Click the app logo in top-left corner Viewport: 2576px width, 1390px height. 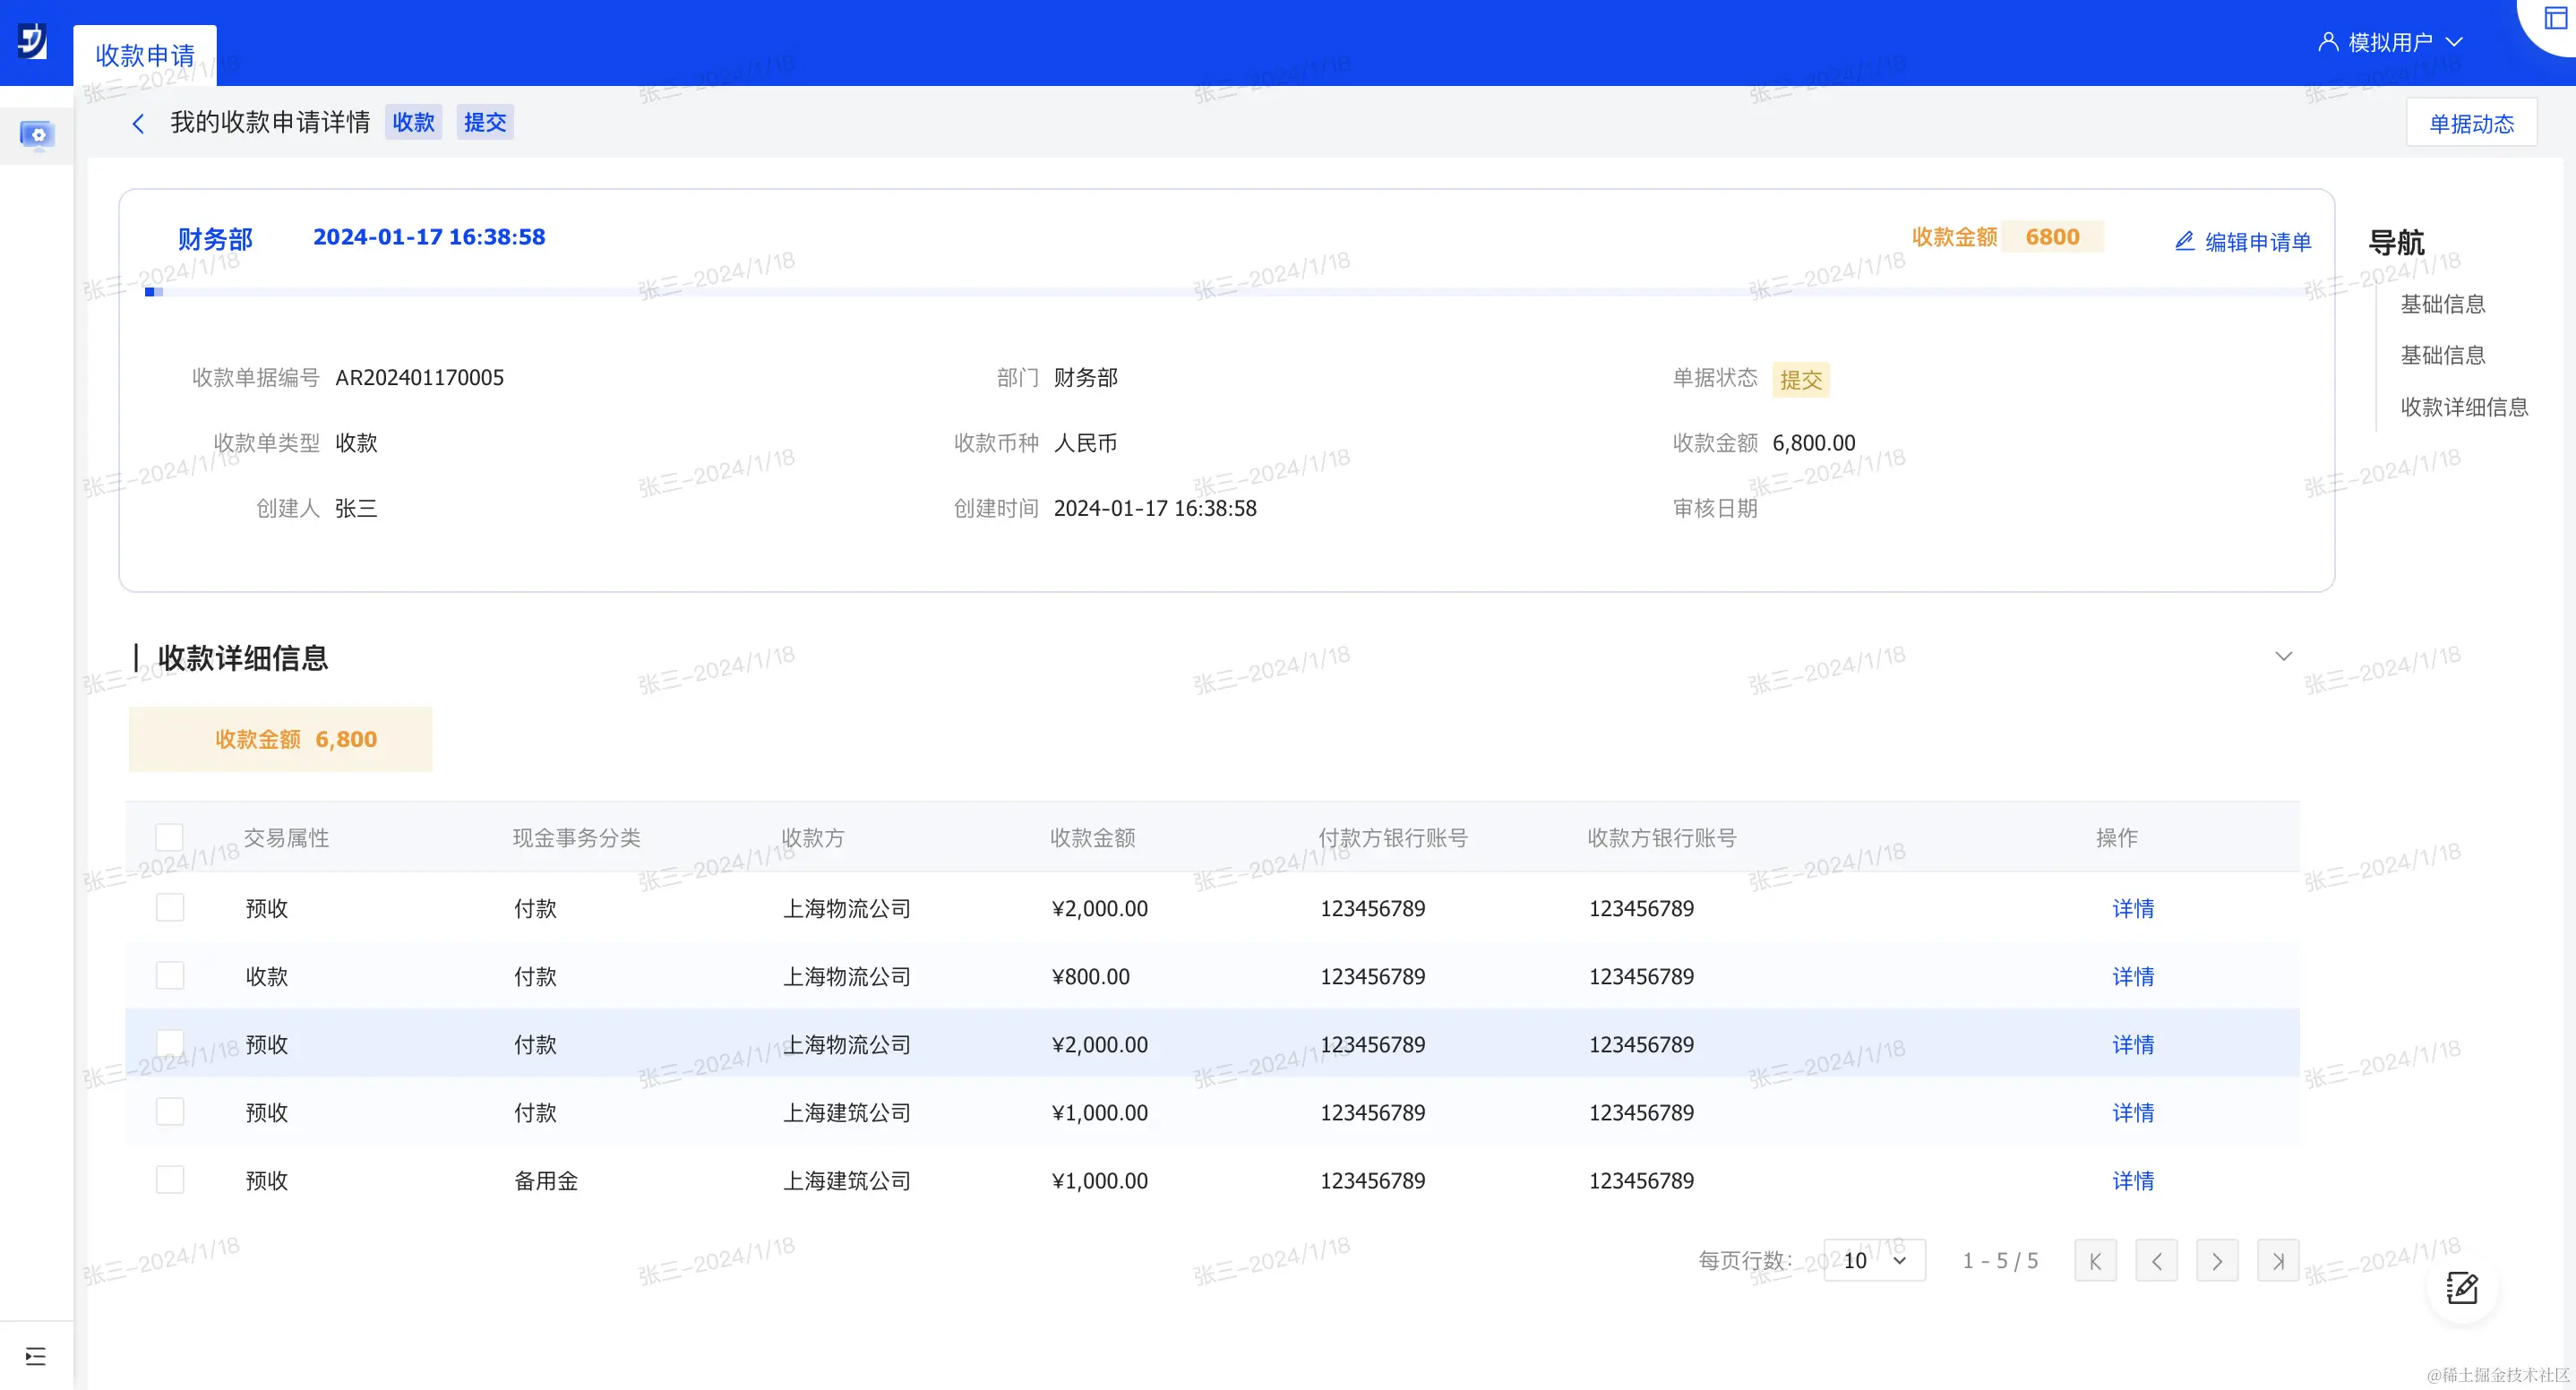tap(32, 41)
